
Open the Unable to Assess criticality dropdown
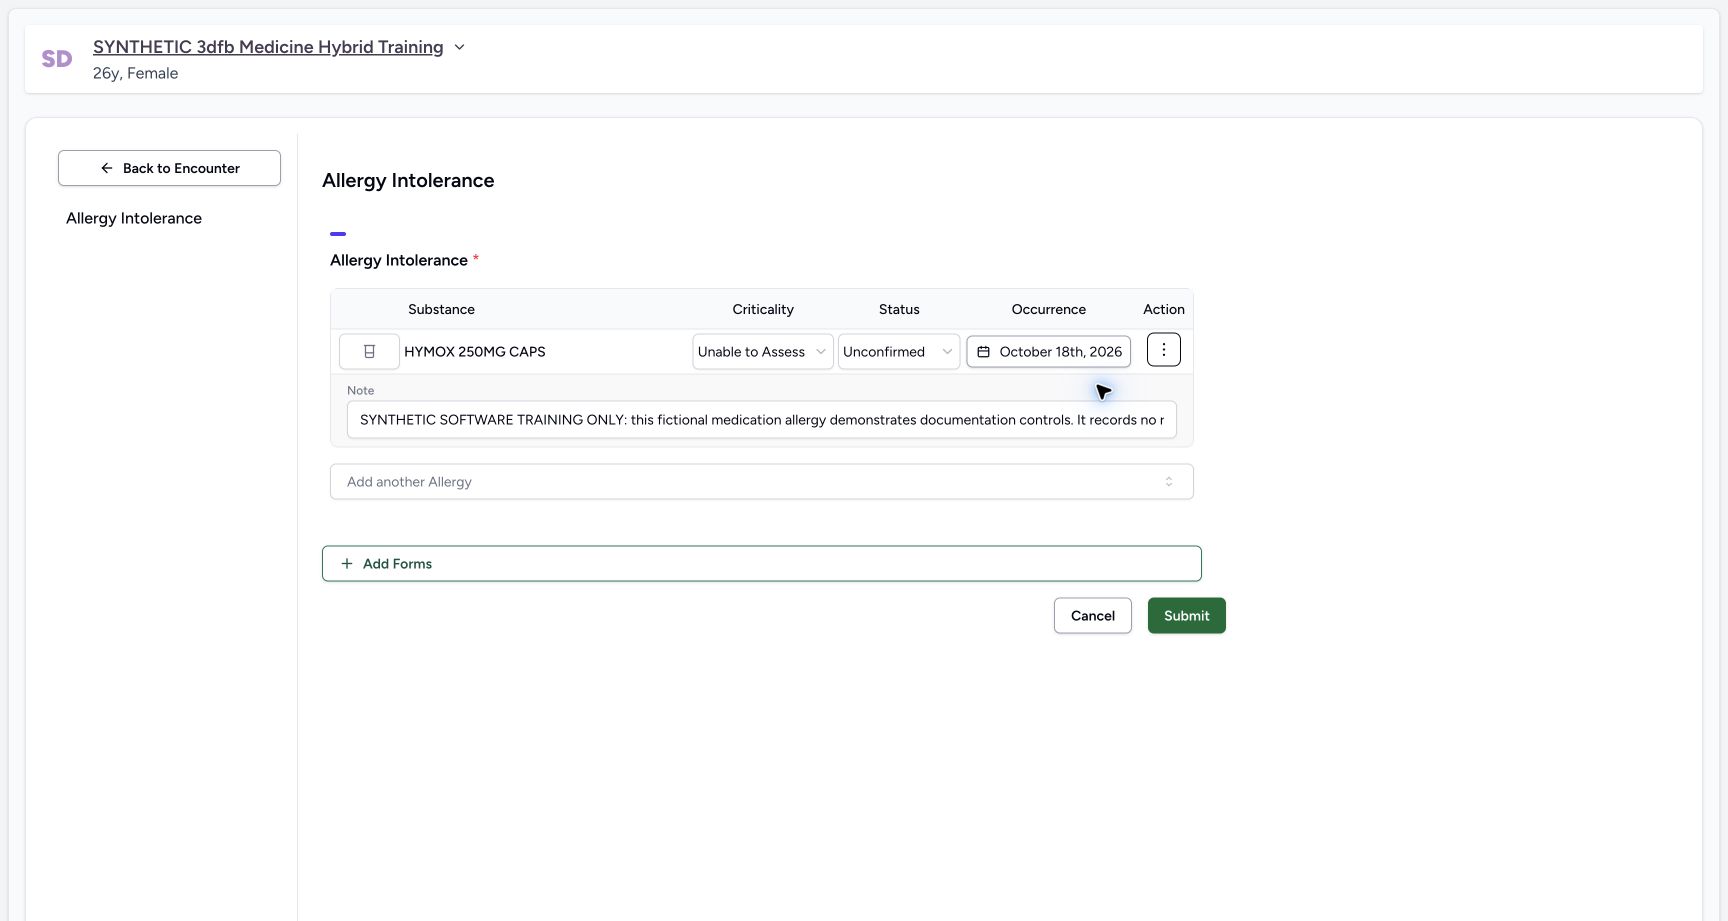[763, 352]
